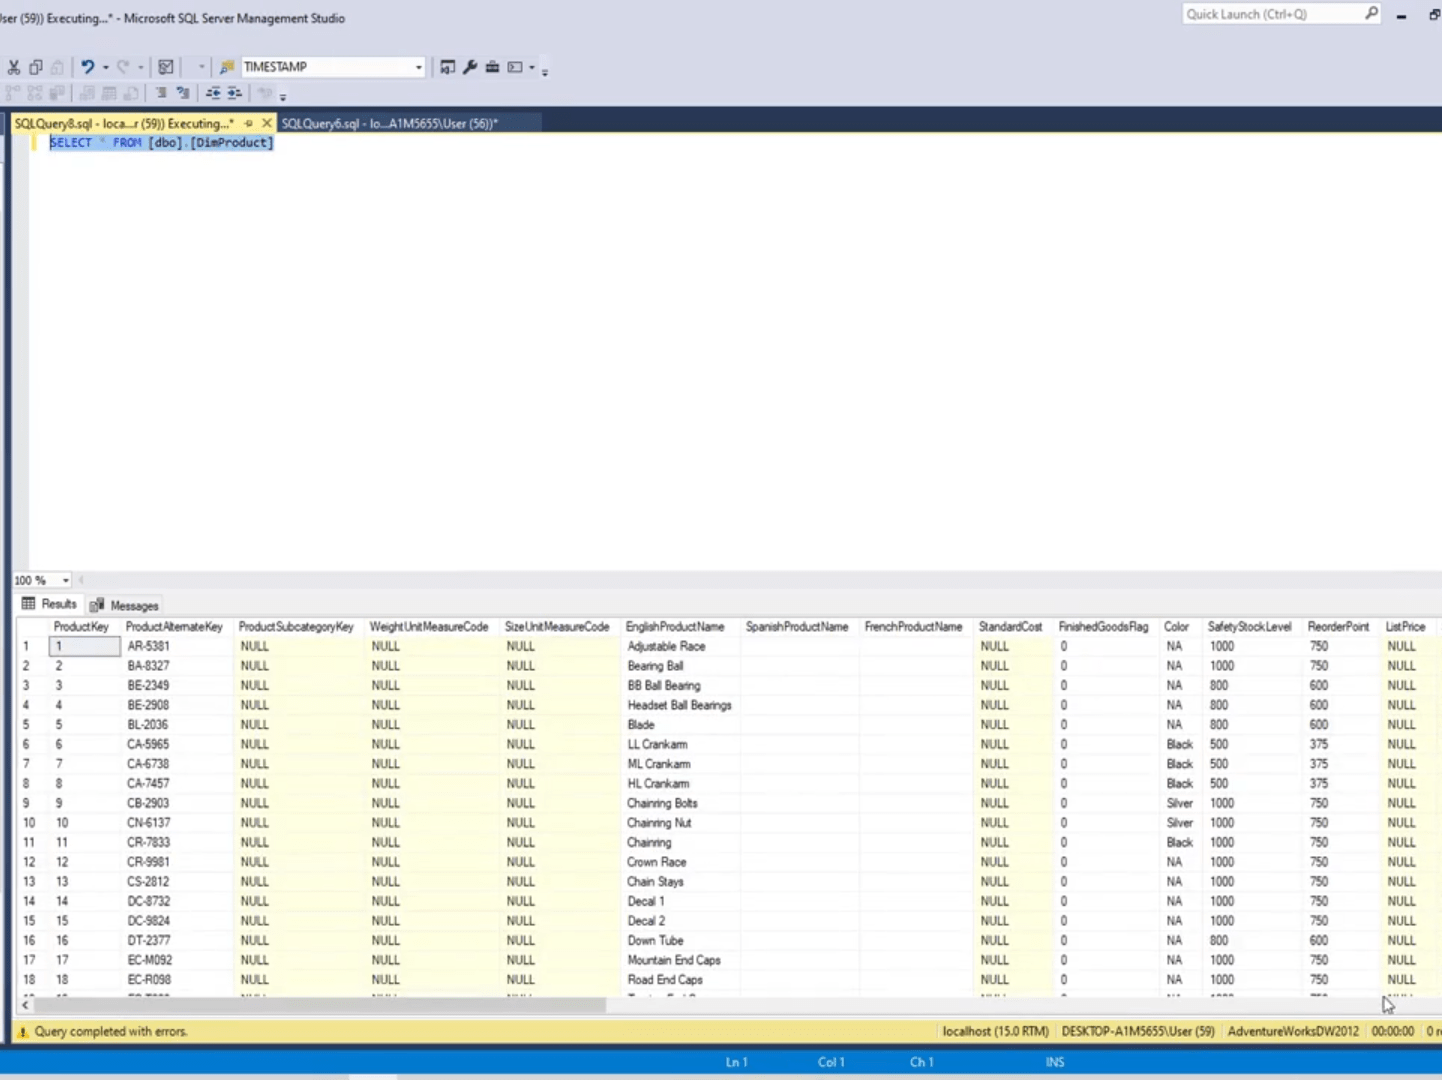The height and width of the screenshot is (1080, 1442).
Task: Click the StandardCost column header
Action: pos(1010,627)
